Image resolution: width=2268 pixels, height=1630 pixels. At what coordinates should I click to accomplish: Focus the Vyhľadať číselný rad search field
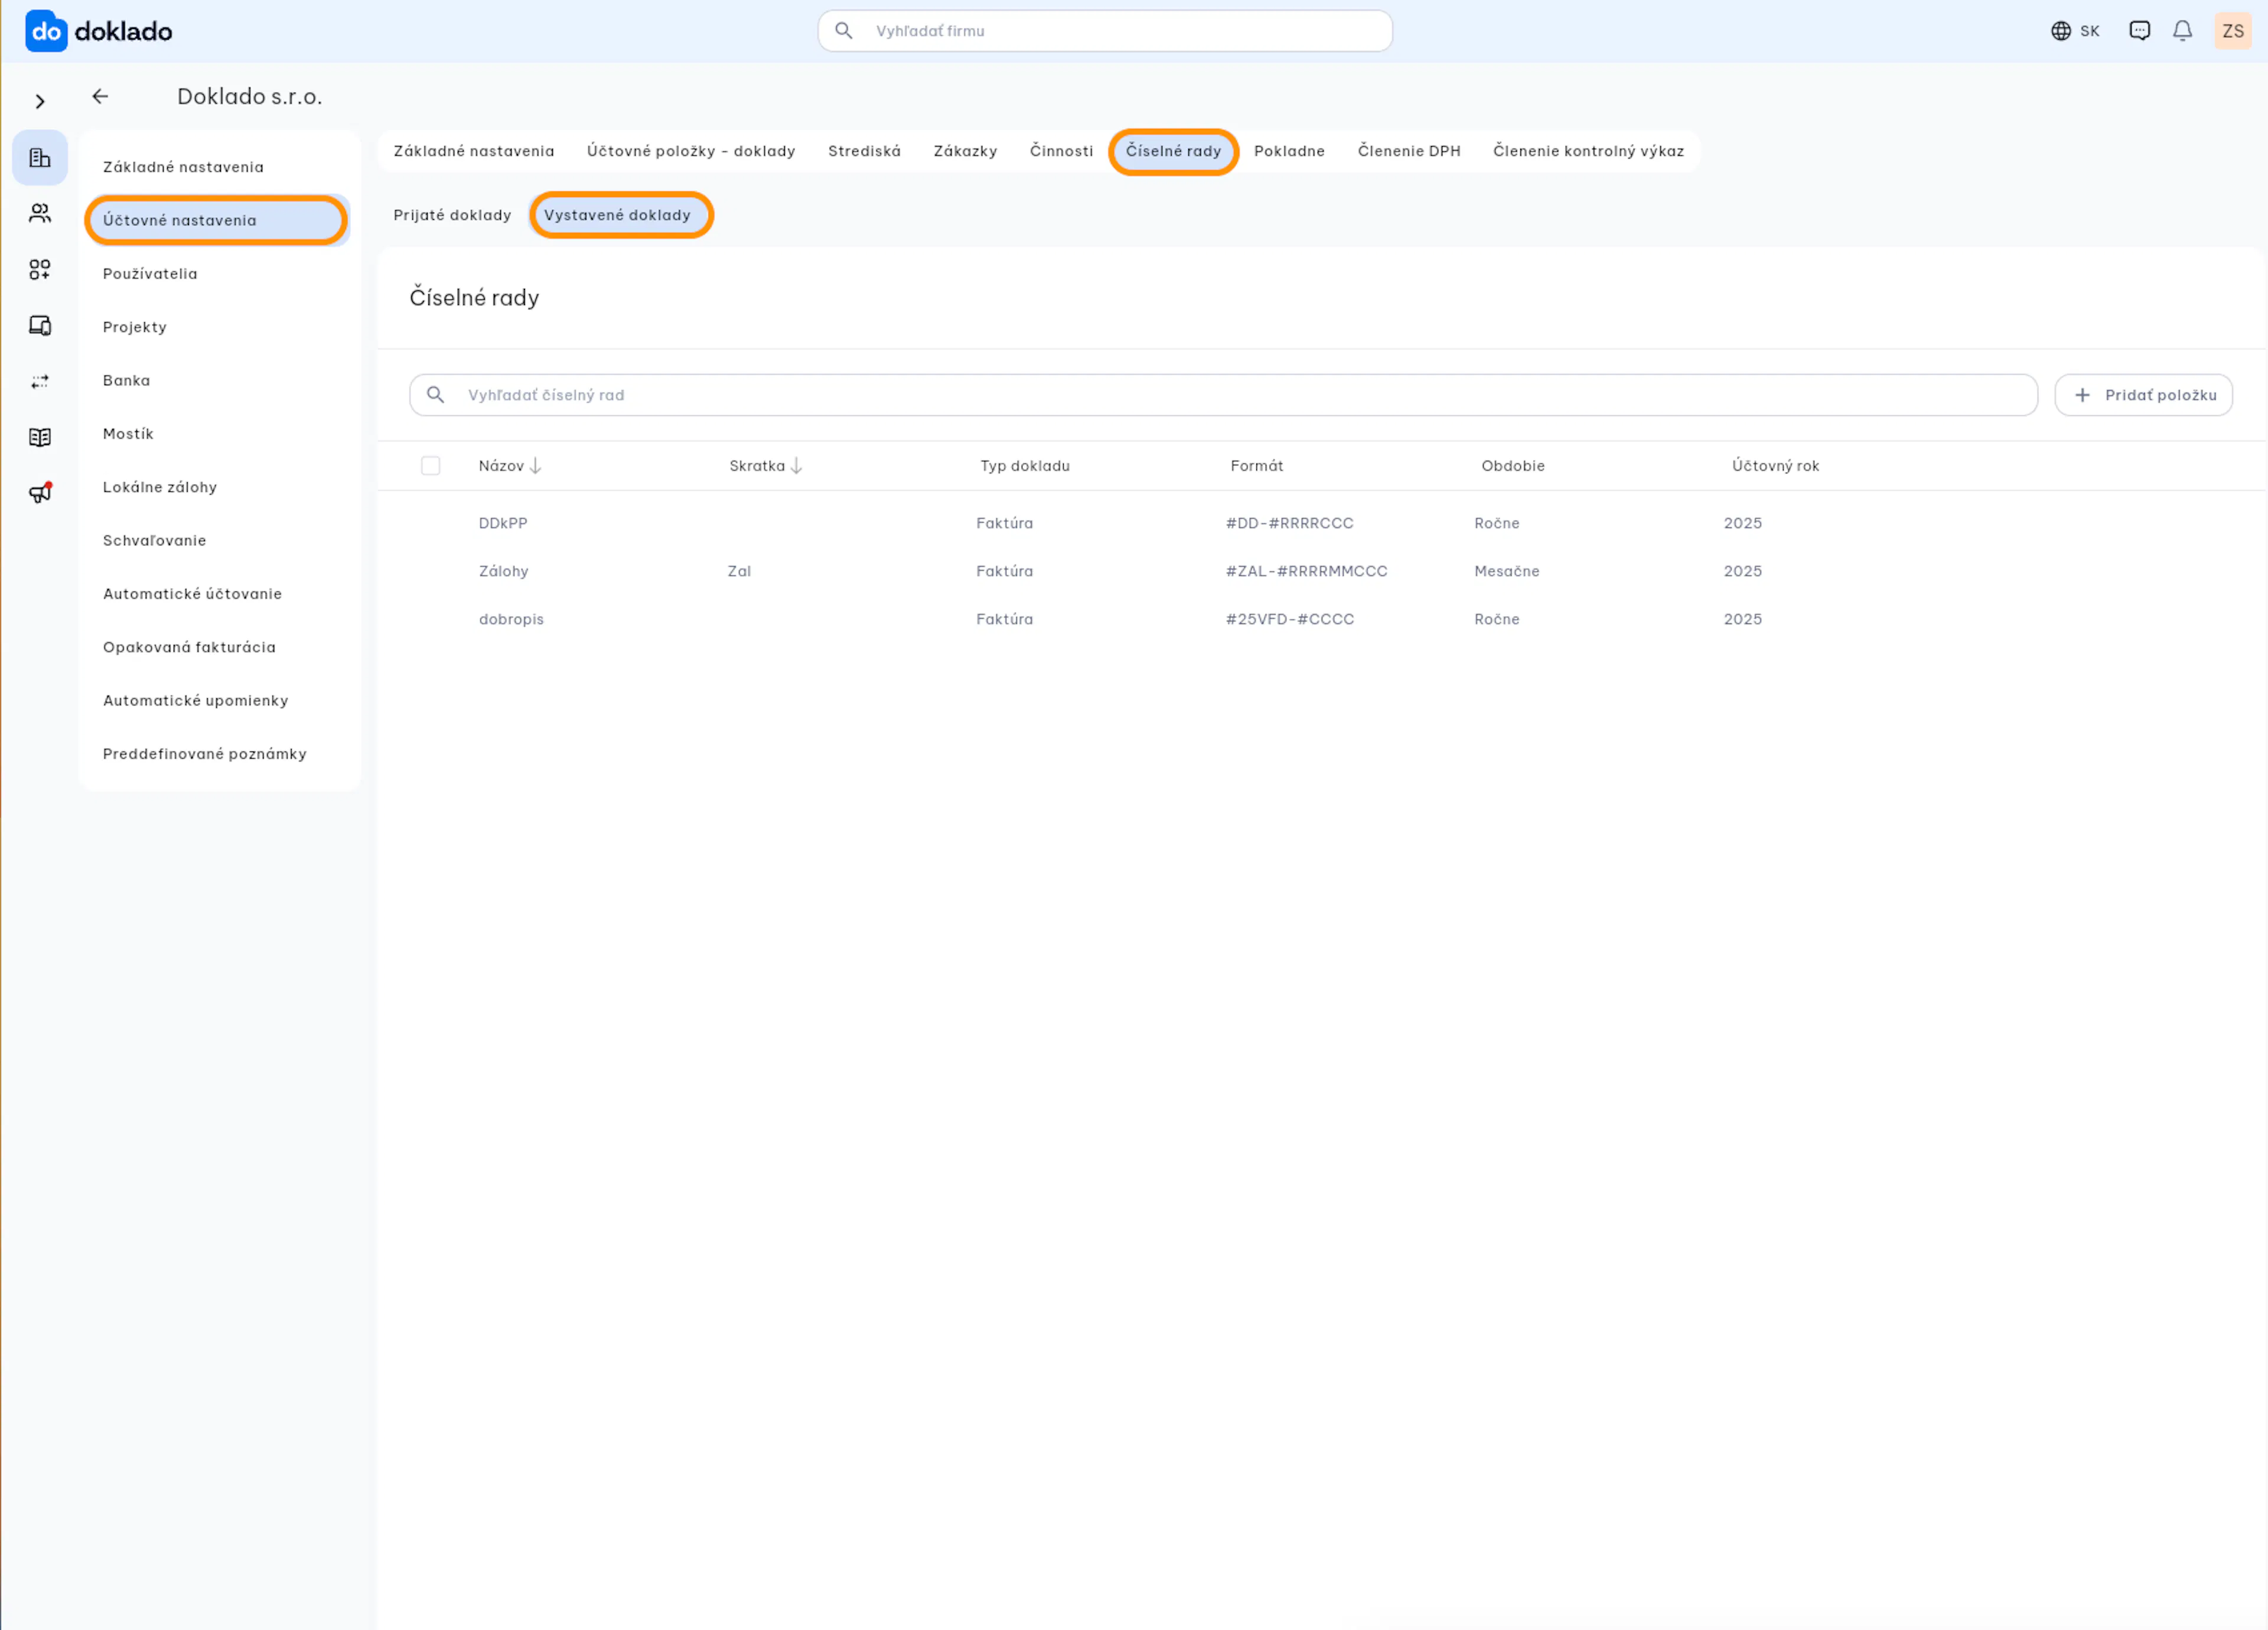pos(1223,395)
